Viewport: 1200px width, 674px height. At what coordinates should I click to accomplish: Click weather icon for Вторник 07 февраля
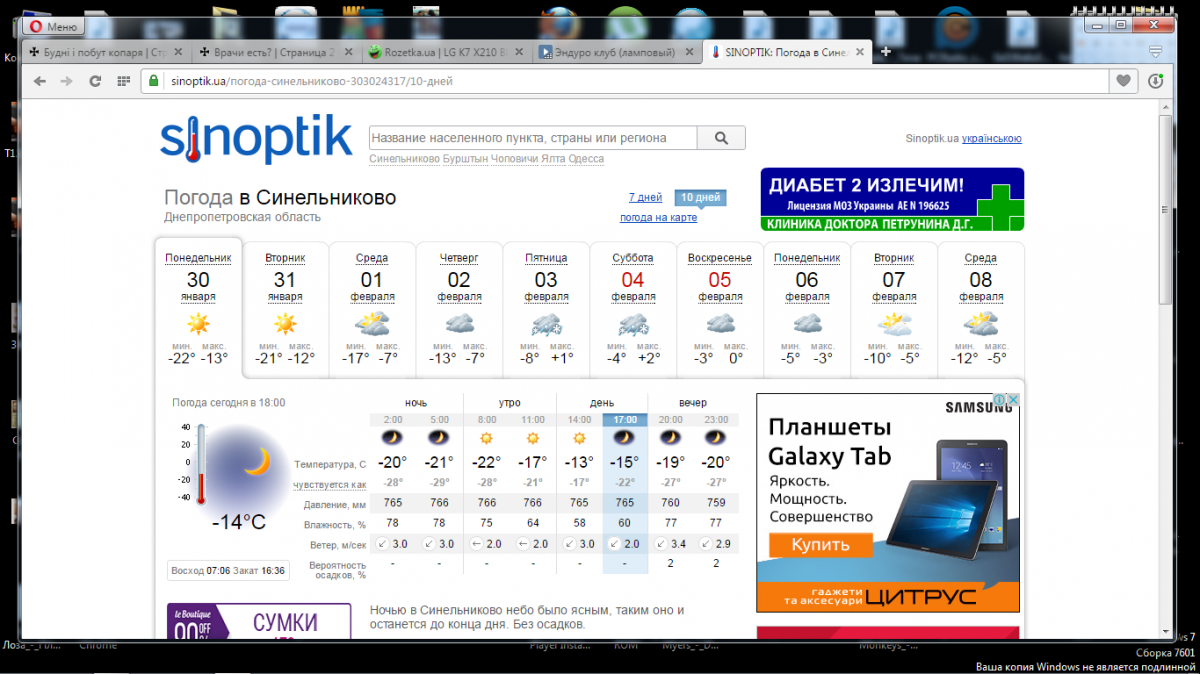click(x=894, y=323)
